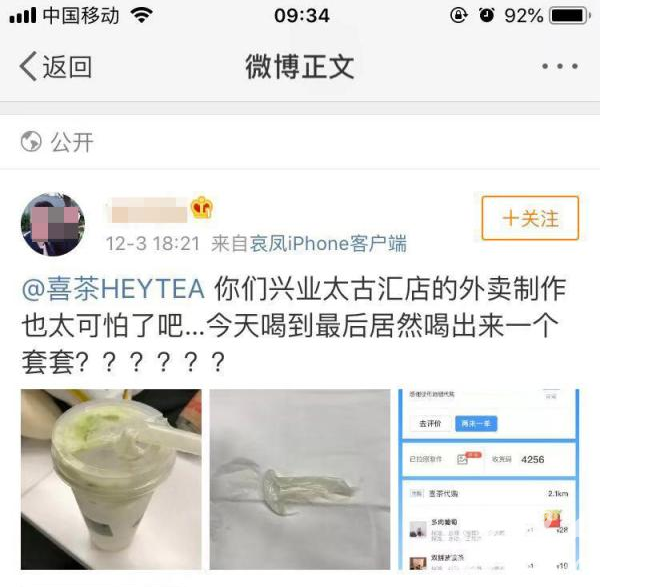Tap the Wi-Fi status icon
Viewport: 648px width, 587px height.
[x=141, y=16]
